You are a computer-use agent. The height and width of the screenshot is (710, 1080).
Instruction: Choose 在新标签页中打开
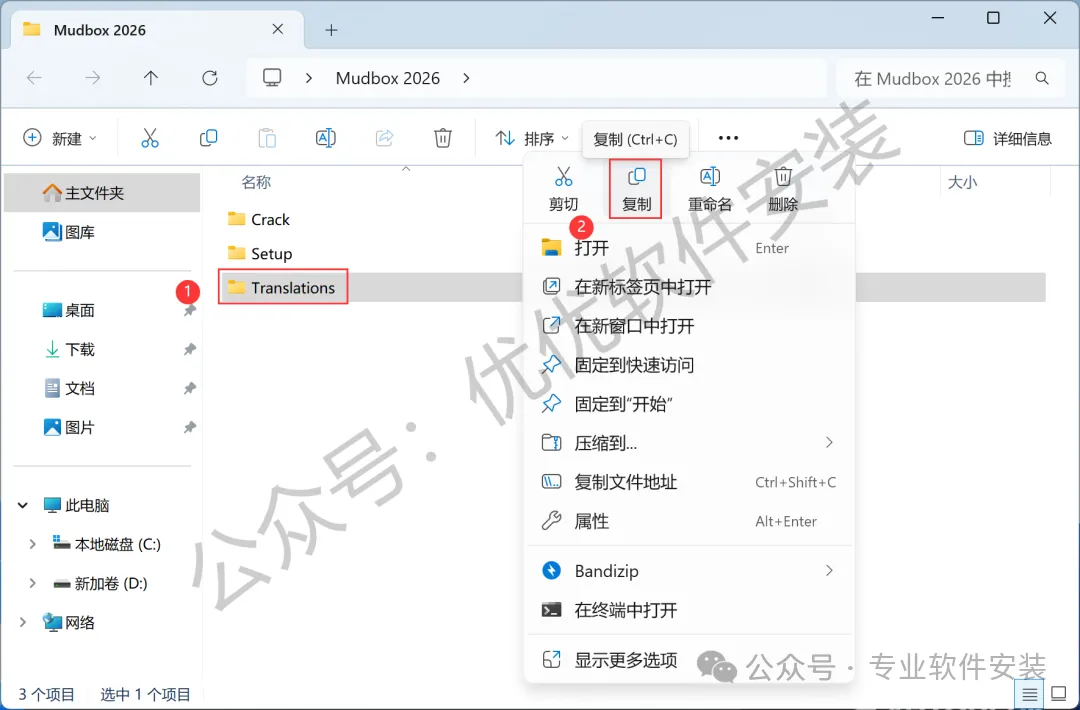tap(689, 286)
